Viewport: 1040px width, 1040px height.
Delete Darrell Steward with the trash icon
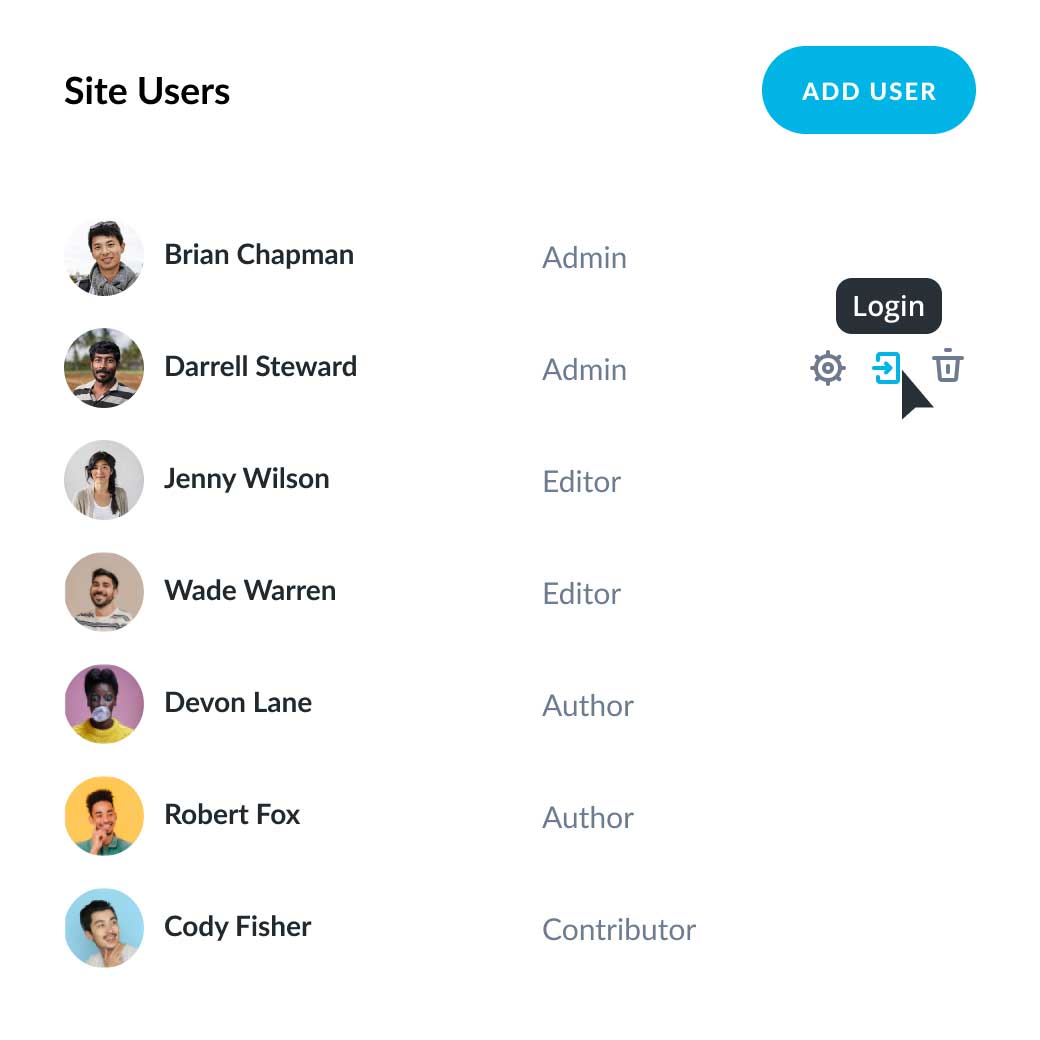click(948, 368)
